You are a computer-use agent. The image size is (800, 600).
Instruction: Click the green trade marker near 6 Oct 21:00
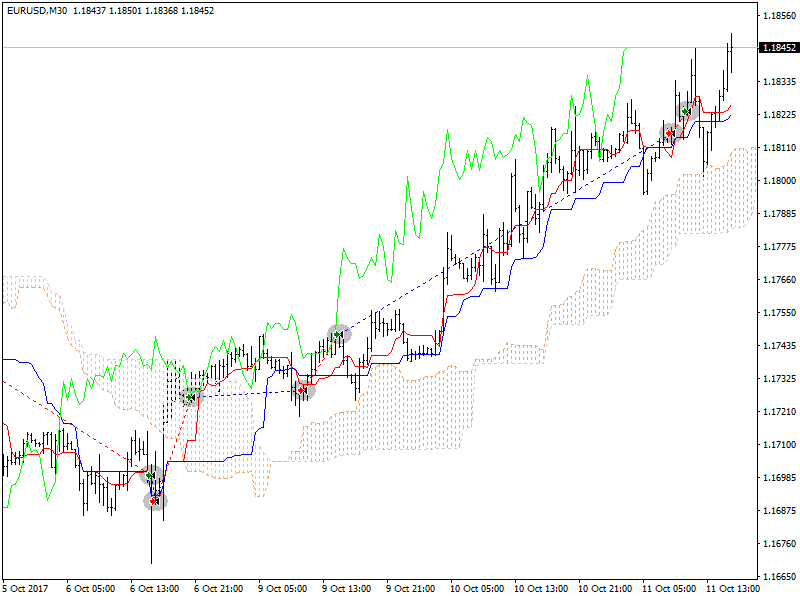[x=189, y=397]
